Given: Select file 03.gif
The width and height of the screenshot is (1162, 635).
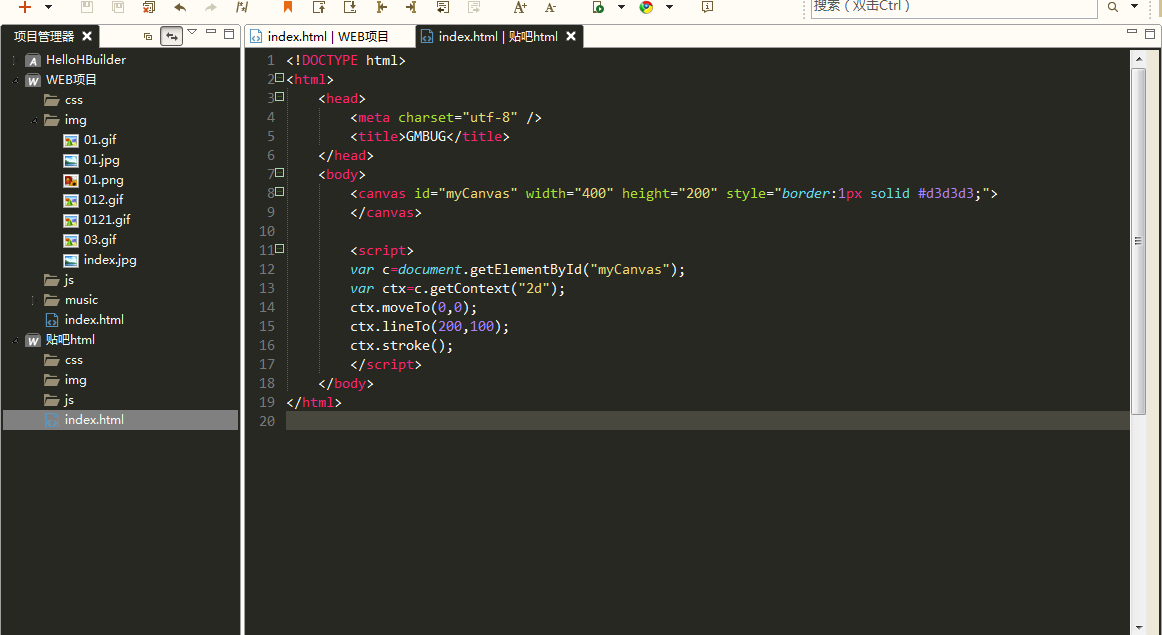Looking at the screenshot, I should (100, 239).
